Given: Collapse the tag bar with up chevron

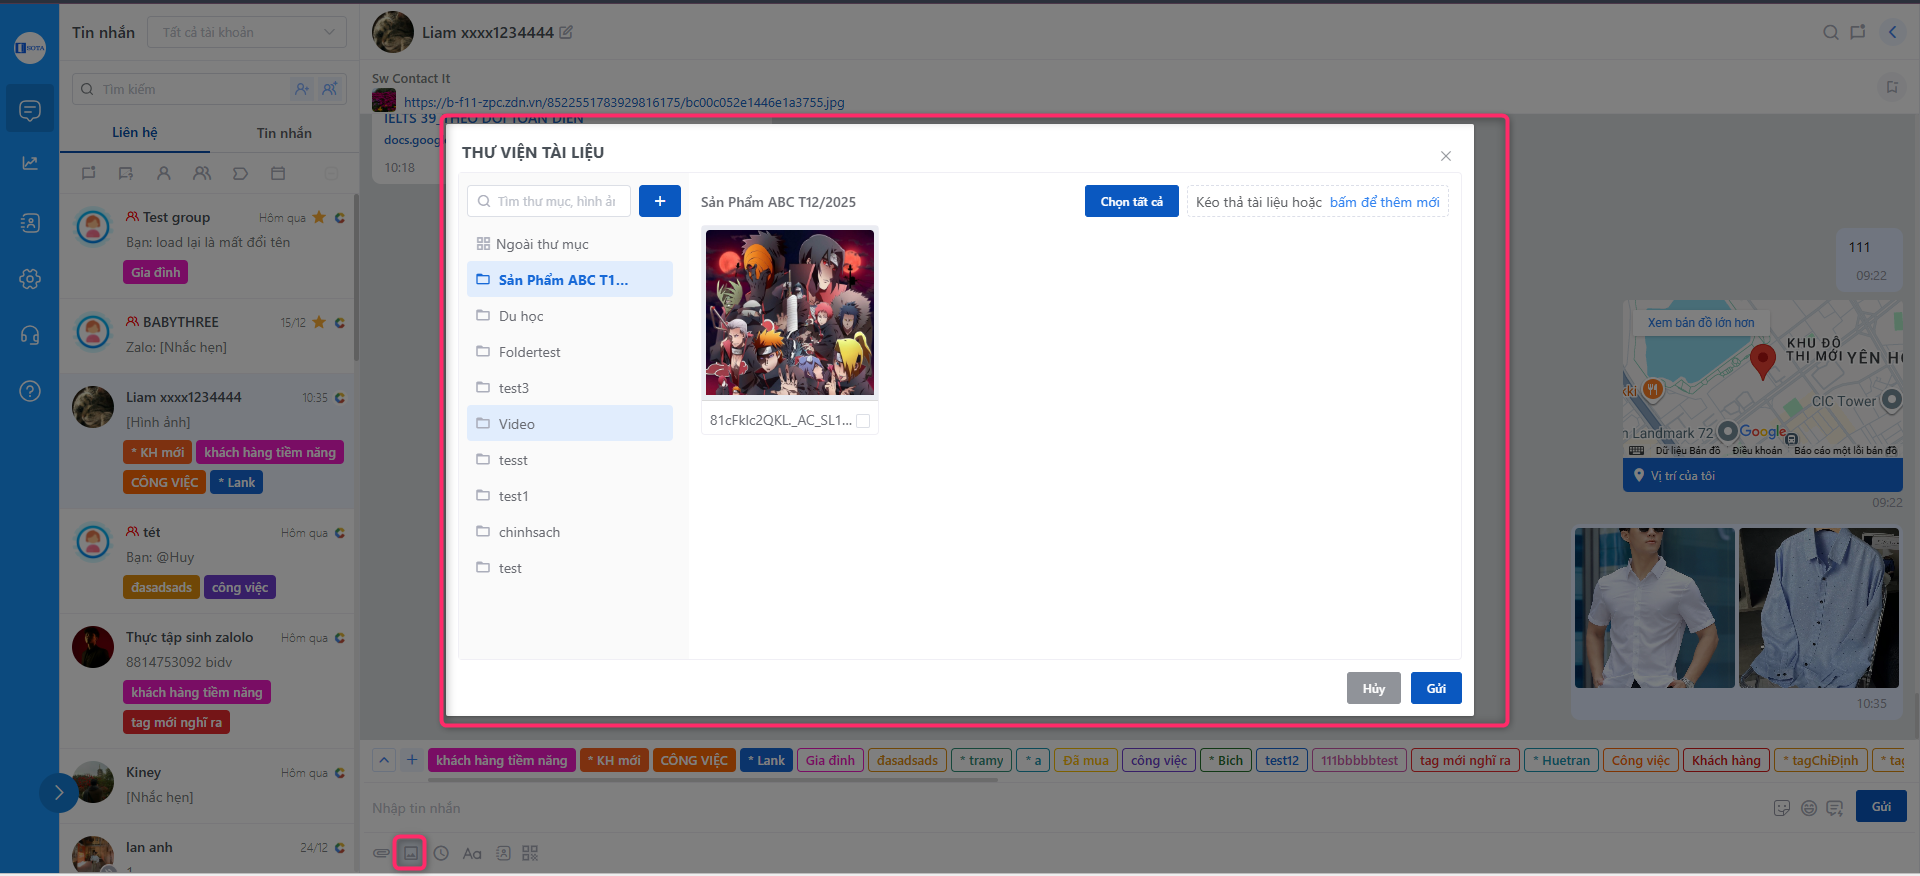Looking at the screenshot, I should [x=384, y=760].
